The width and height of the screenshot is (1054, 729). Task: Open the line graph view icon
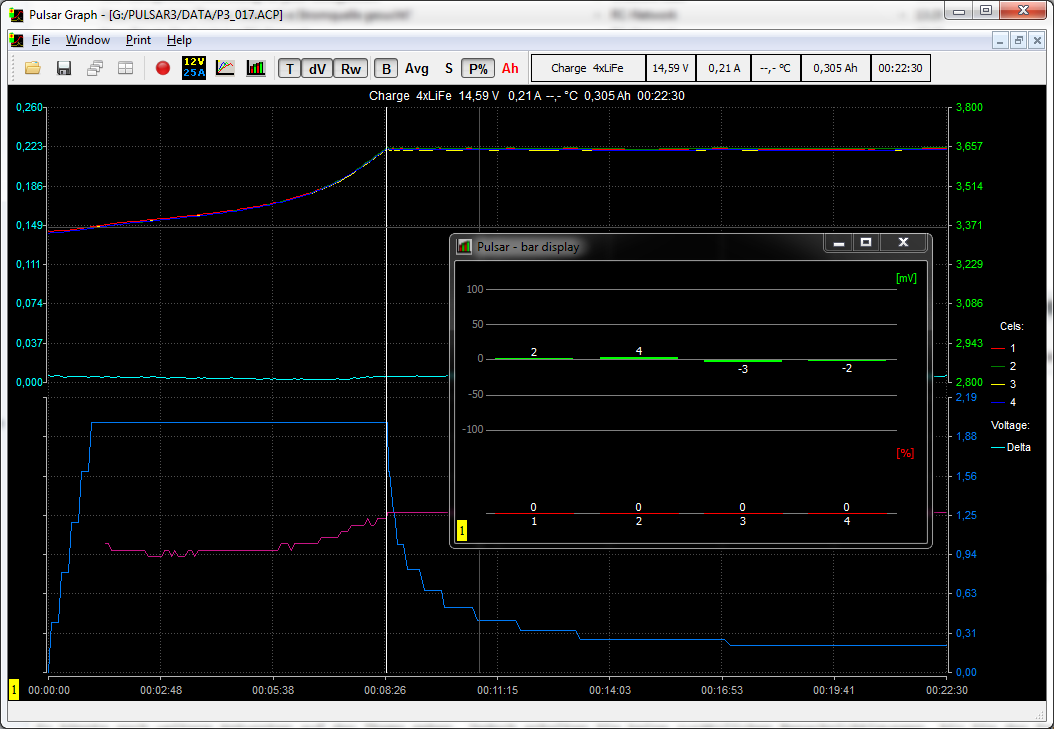pyautogui.click(x=225, y=68)
